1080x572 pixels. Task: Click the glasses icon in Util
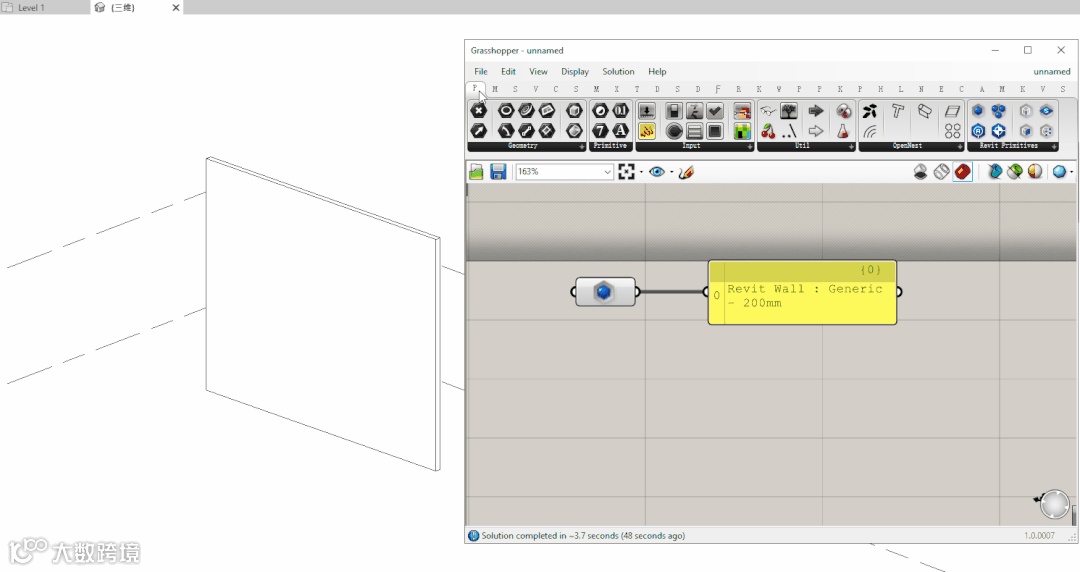pos(768,110)
